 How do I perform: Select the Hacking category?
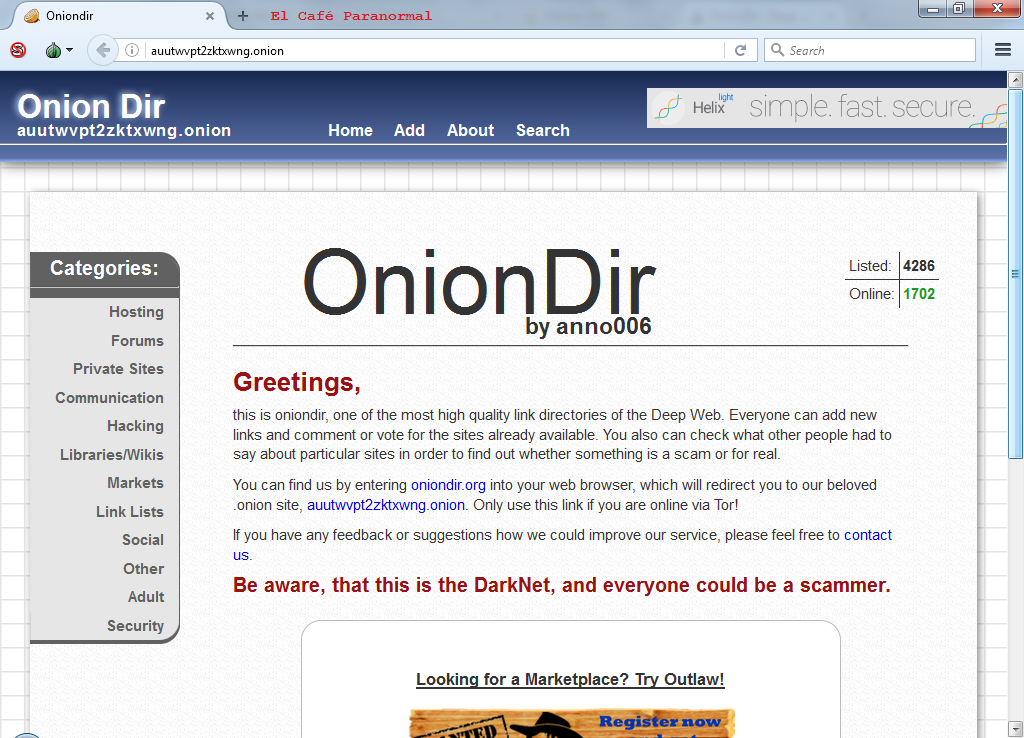click(135, 426)
